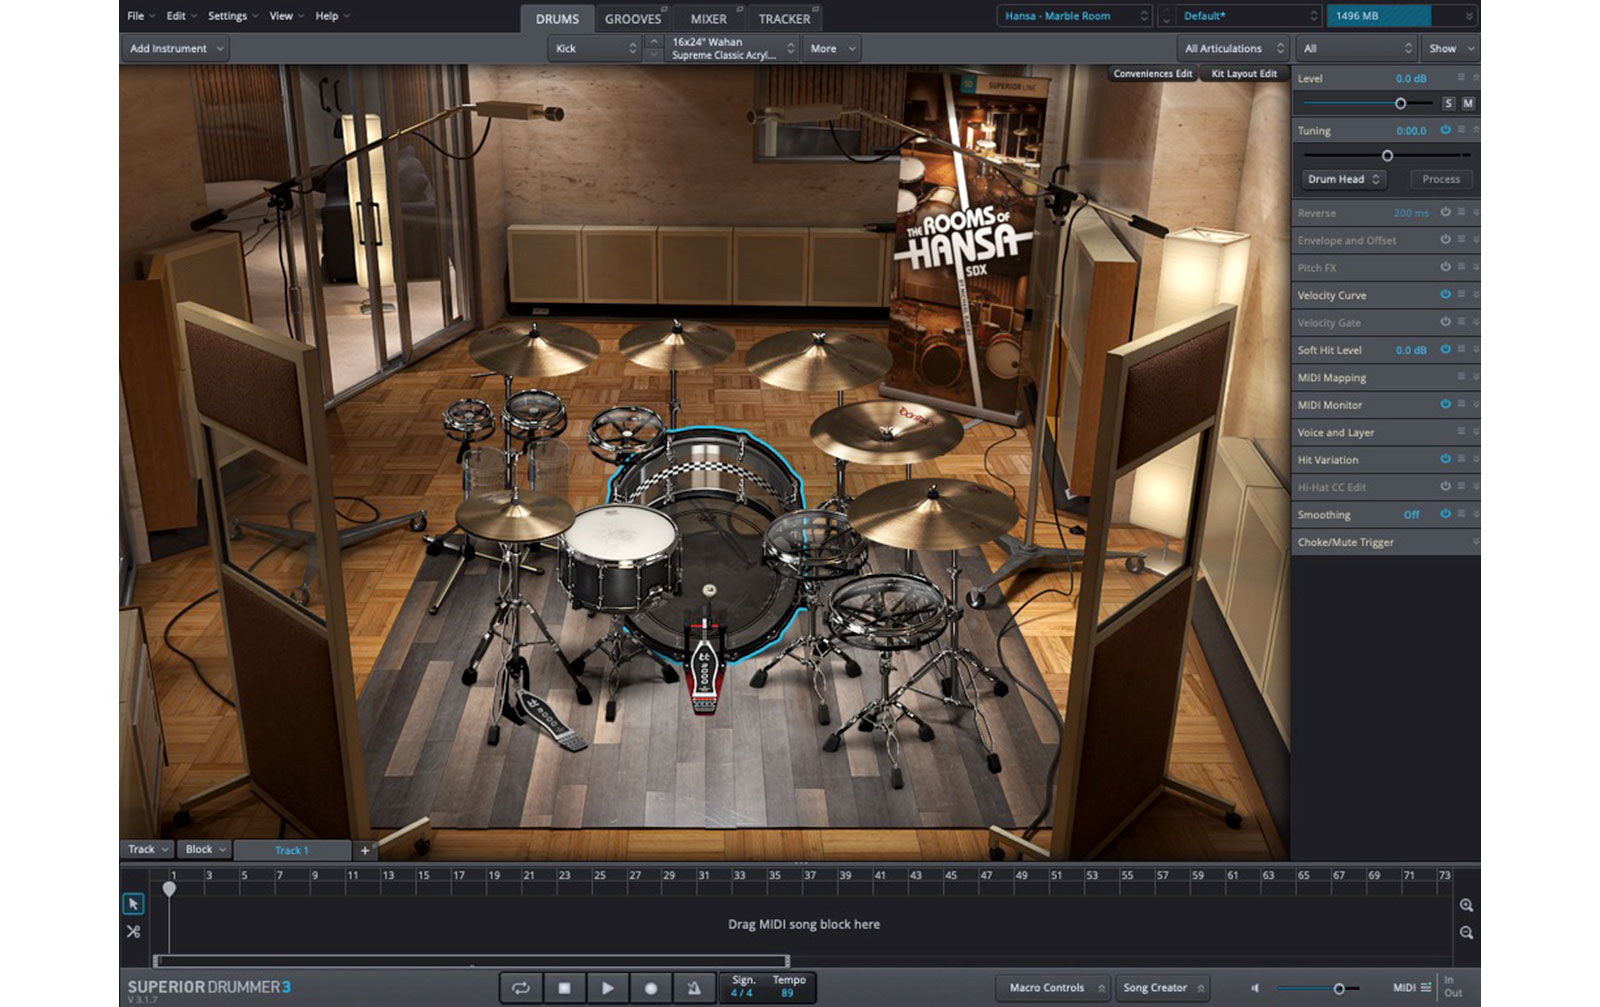The width and height of the screenshot is (1600, 1007).
Task: Enable the Reverse power button
Action: pyautogui.click(x=1445, y=212)
